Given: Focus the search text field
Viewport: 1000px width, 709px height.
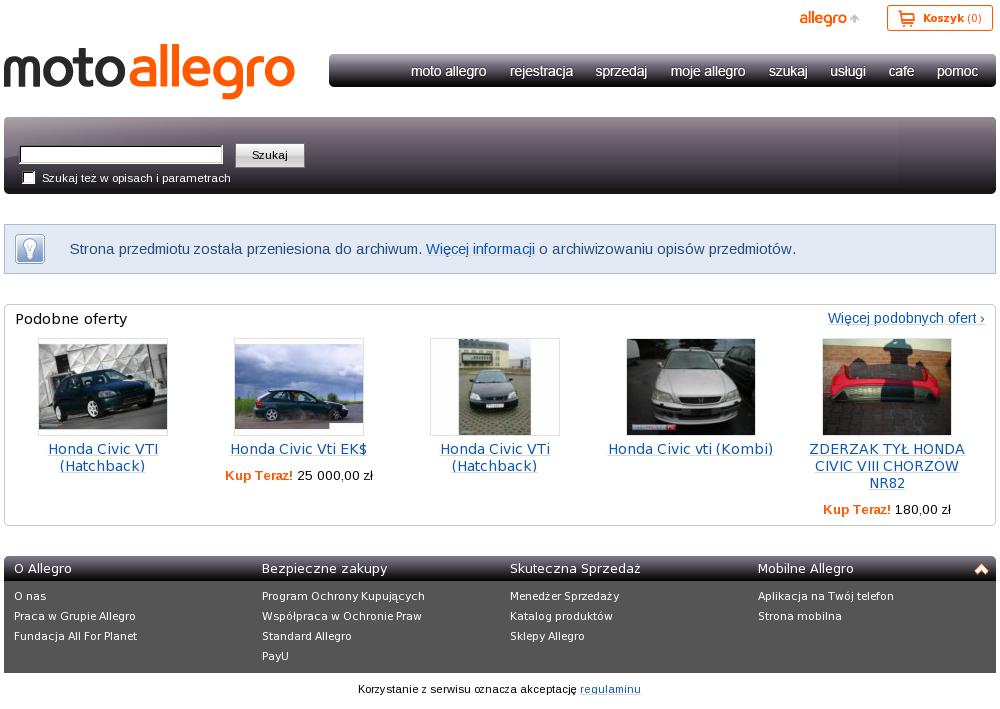Looking at the screenshot, I should point(121,155).
